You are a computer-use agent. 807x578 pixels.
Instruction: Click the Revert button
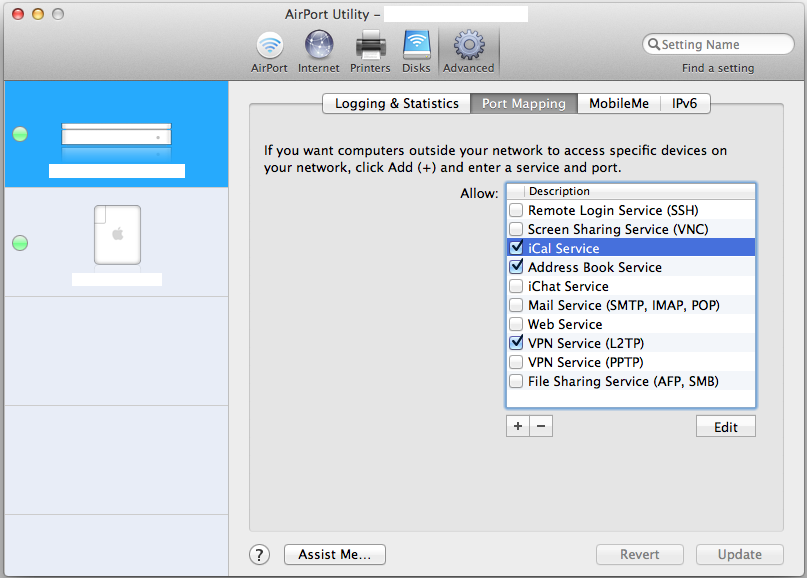640,554
